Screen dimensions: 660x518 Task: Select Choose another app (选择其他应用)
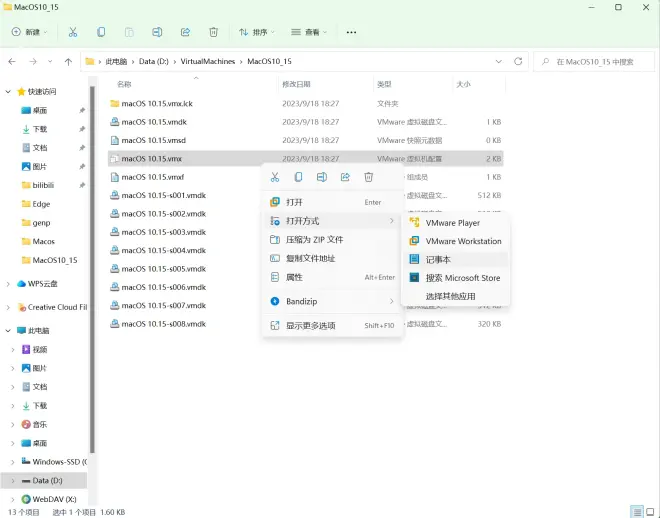[x=455, y=296]
